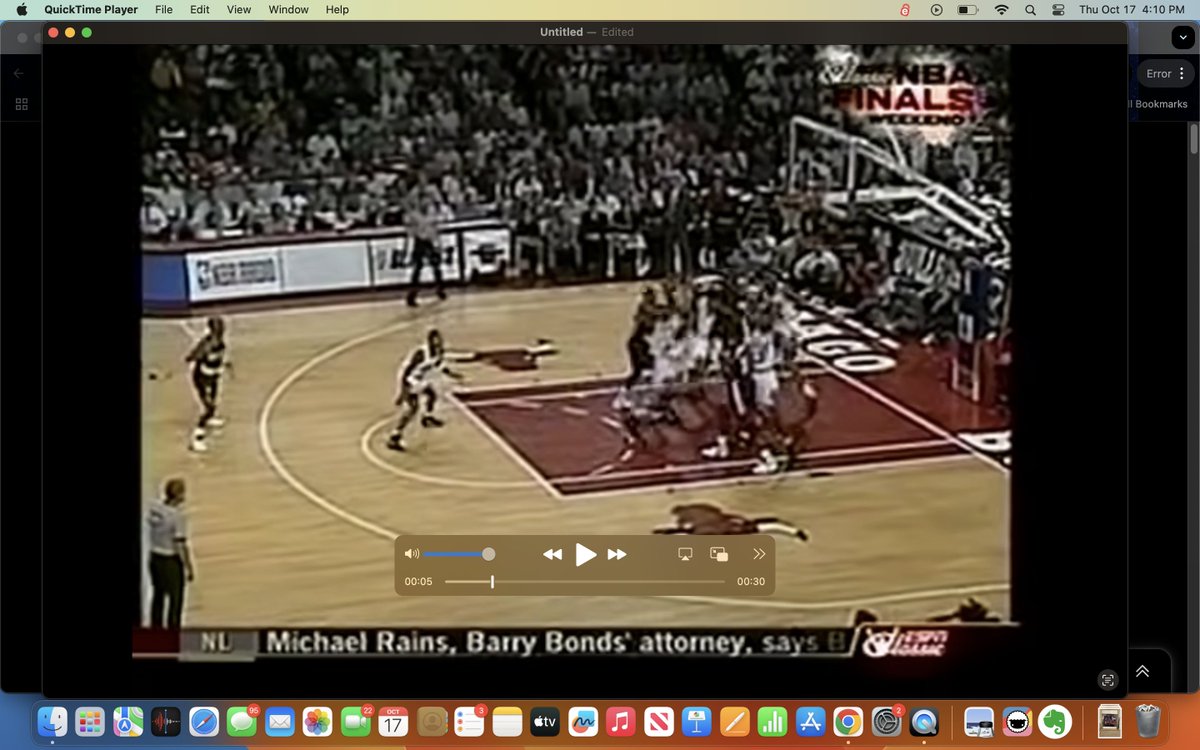Viewport: 1200px width, 750px height.
Task: Open the Help menu
Action: click(338, 9)
